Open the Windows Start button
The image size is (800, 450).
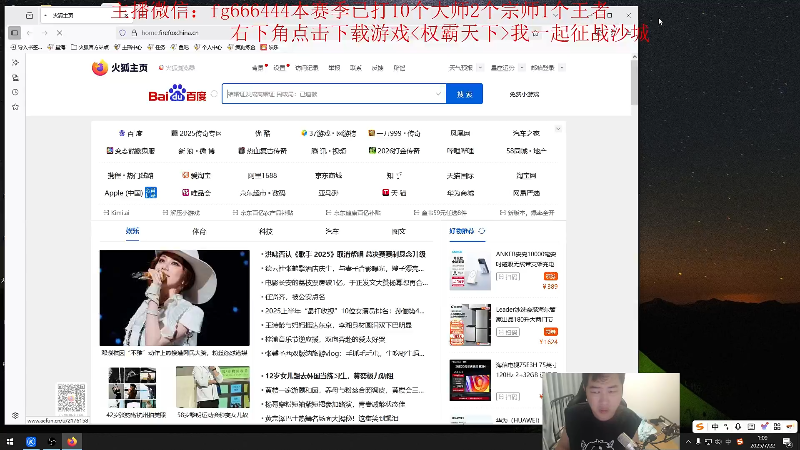10,441
